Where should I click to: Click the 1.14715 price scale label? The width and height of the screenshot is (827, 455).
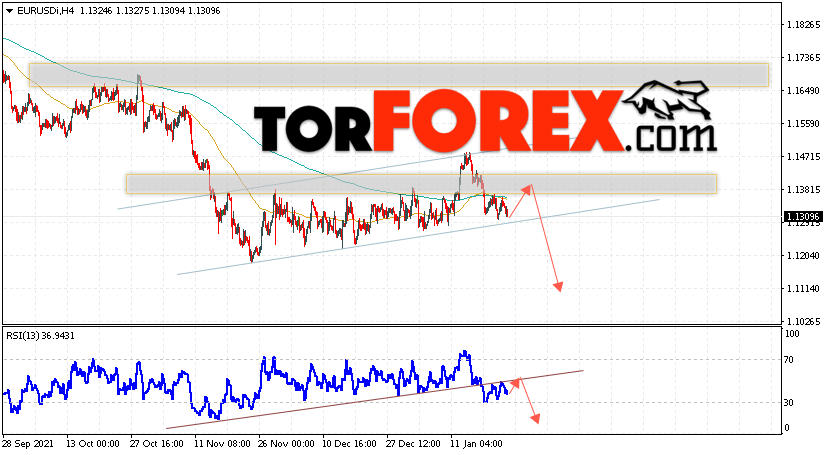pos(803,157)
